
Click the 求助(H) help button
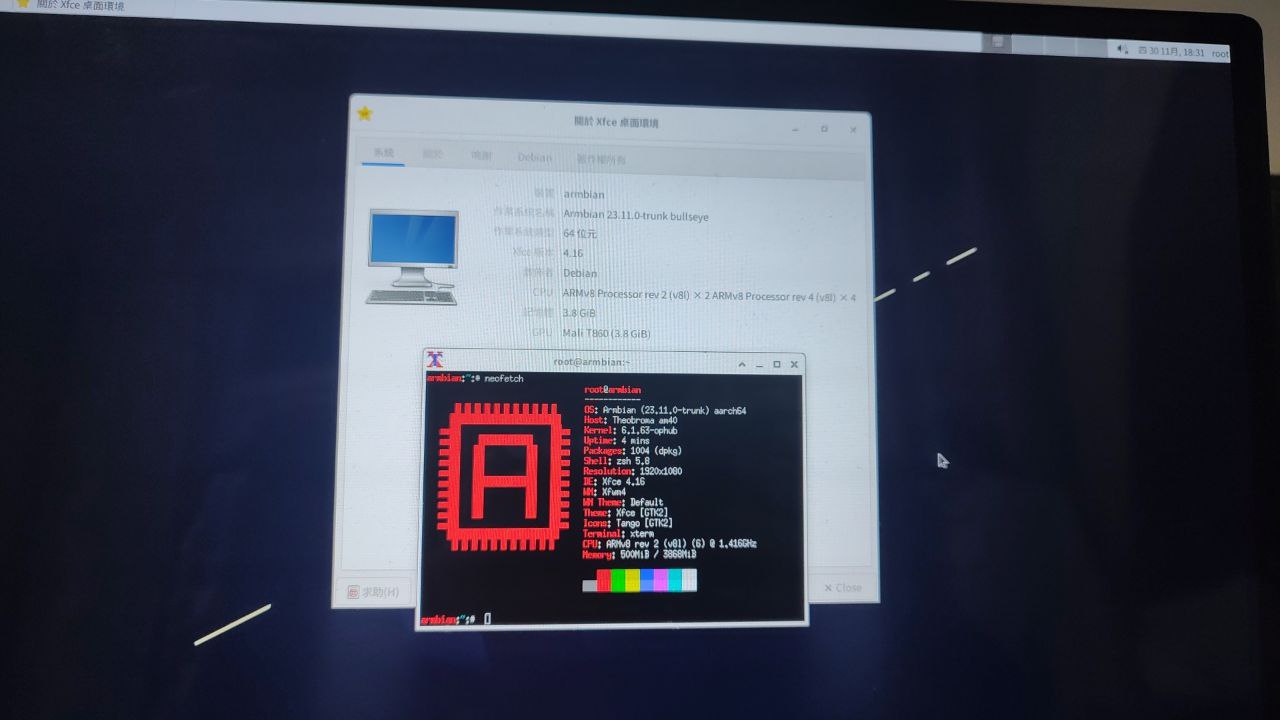click(372, 592)
